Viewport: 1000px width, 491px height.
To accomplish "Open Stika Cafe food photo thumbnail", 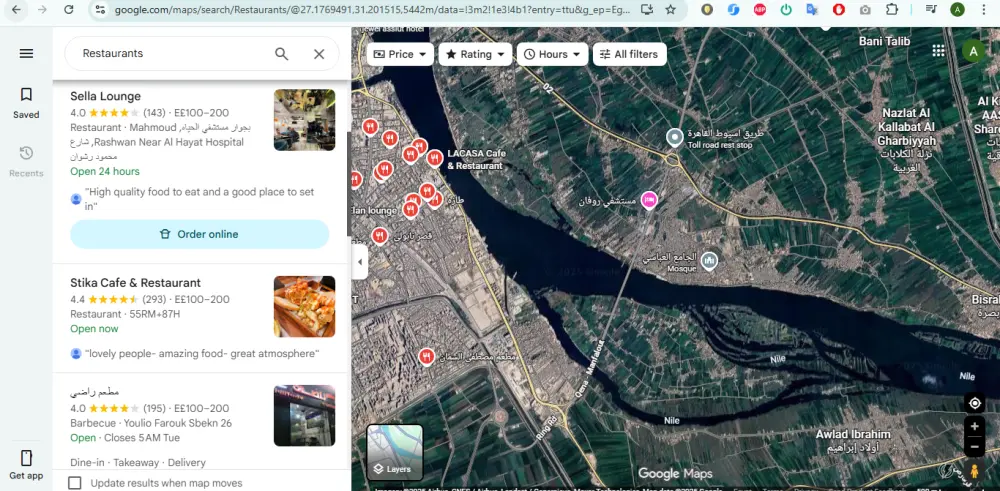I will 304,306.
